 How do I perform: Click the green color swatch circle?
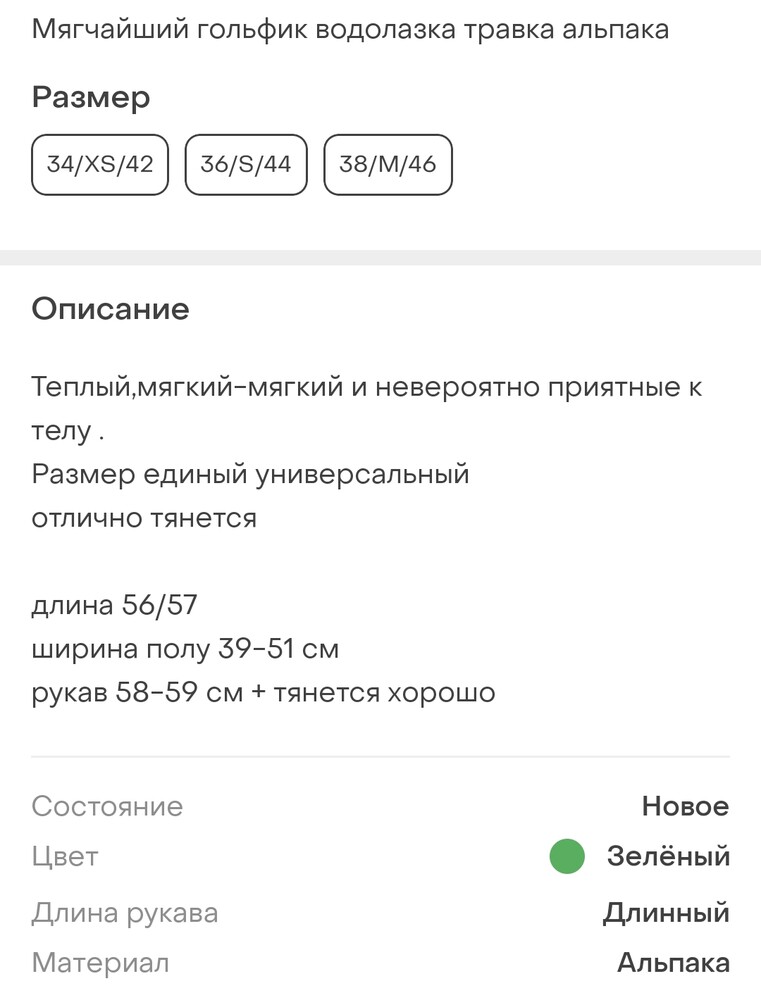[567, 857]
